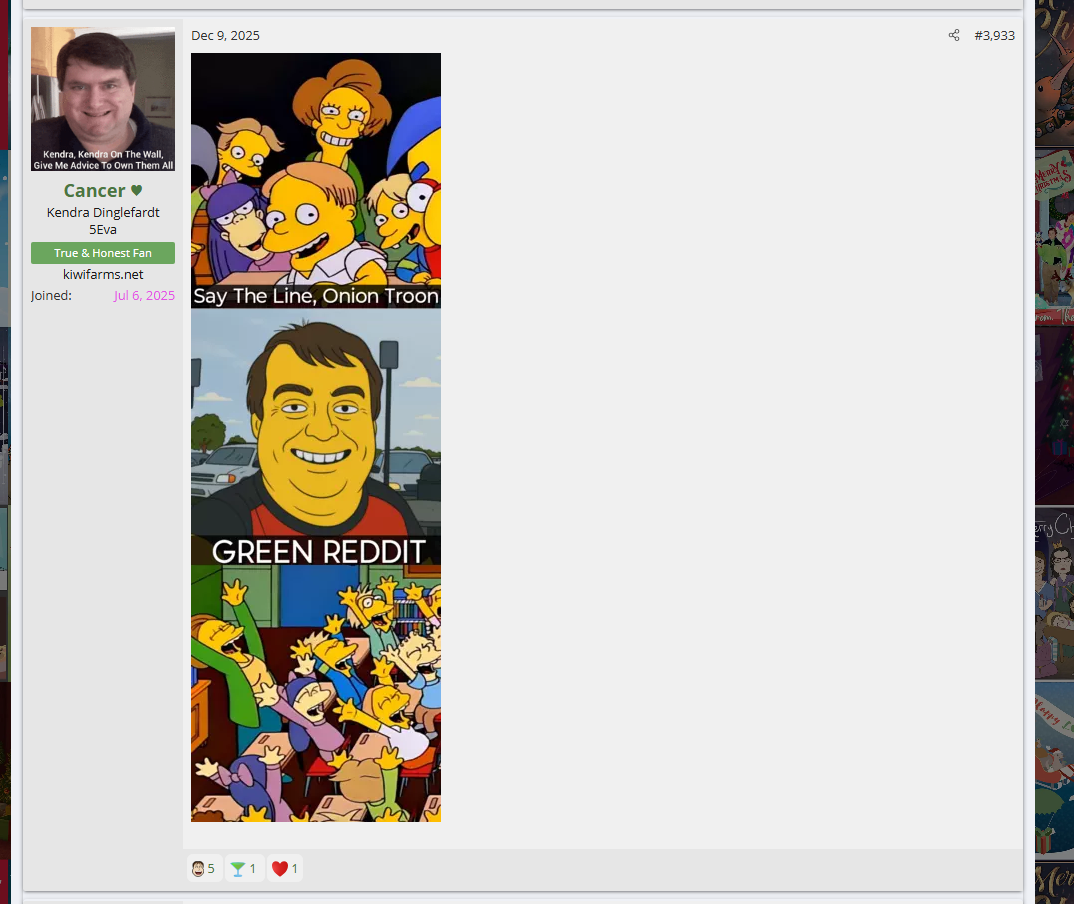Click the green heart next to Cancer username
This screenshot has height=904, width=1074.
137,191
